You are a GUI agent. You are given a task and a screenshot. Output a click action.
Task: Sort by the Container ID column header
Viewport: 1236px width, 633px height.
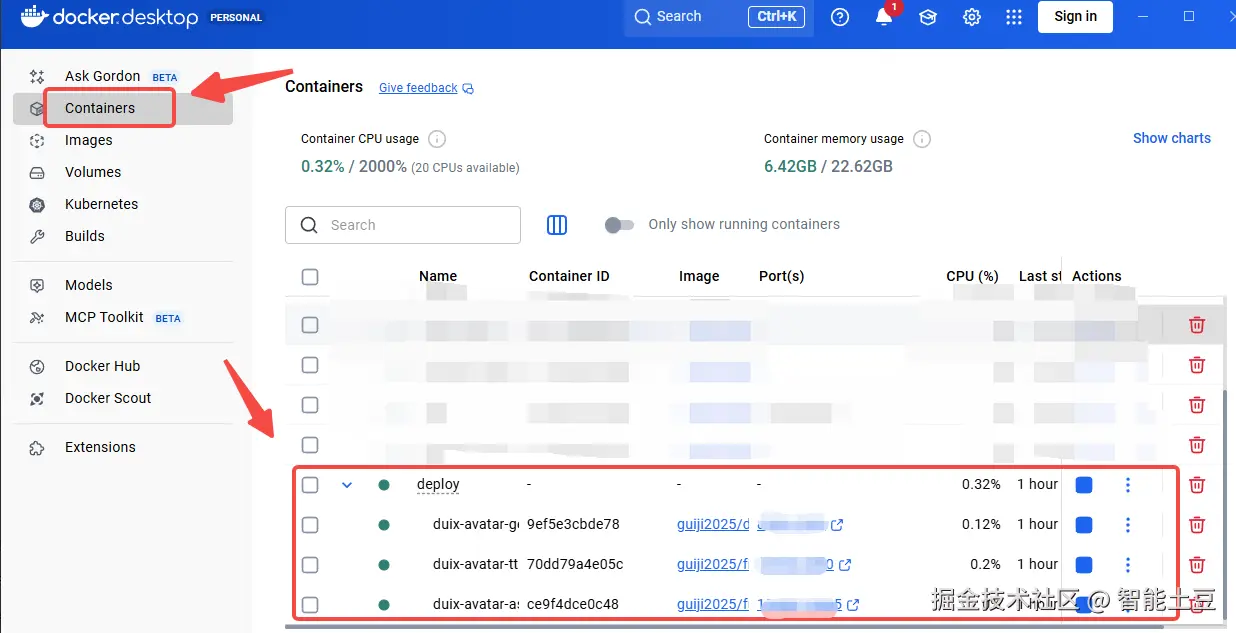point(569,276)
